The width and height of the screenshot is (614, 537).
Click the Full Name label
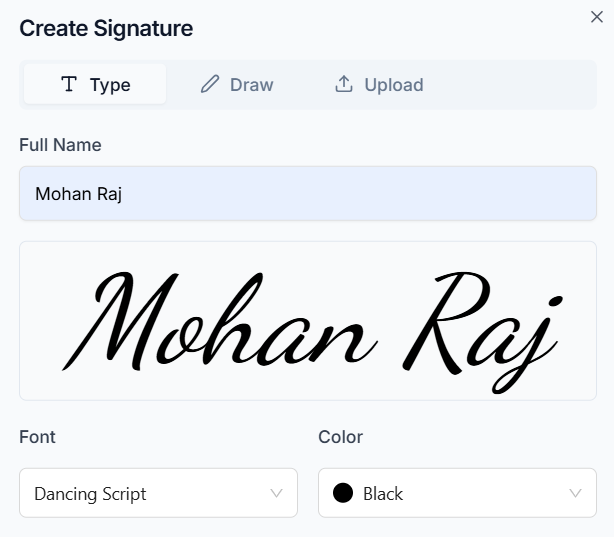coord(60,145)
